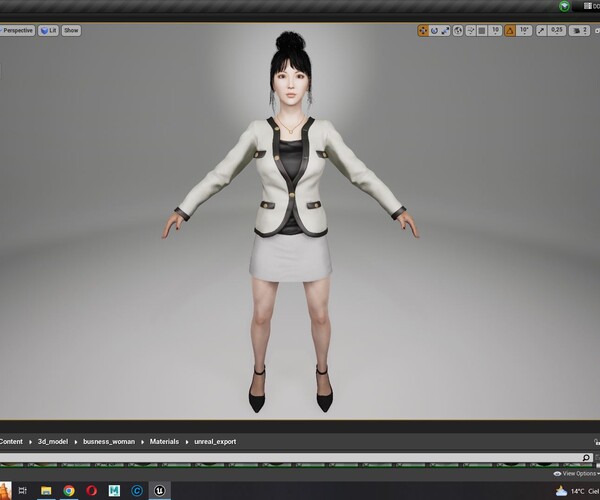Screen dimensions: 600x500
Task: Toggle world/local coordinate system globe icon
Action: [x=458, y=31]
